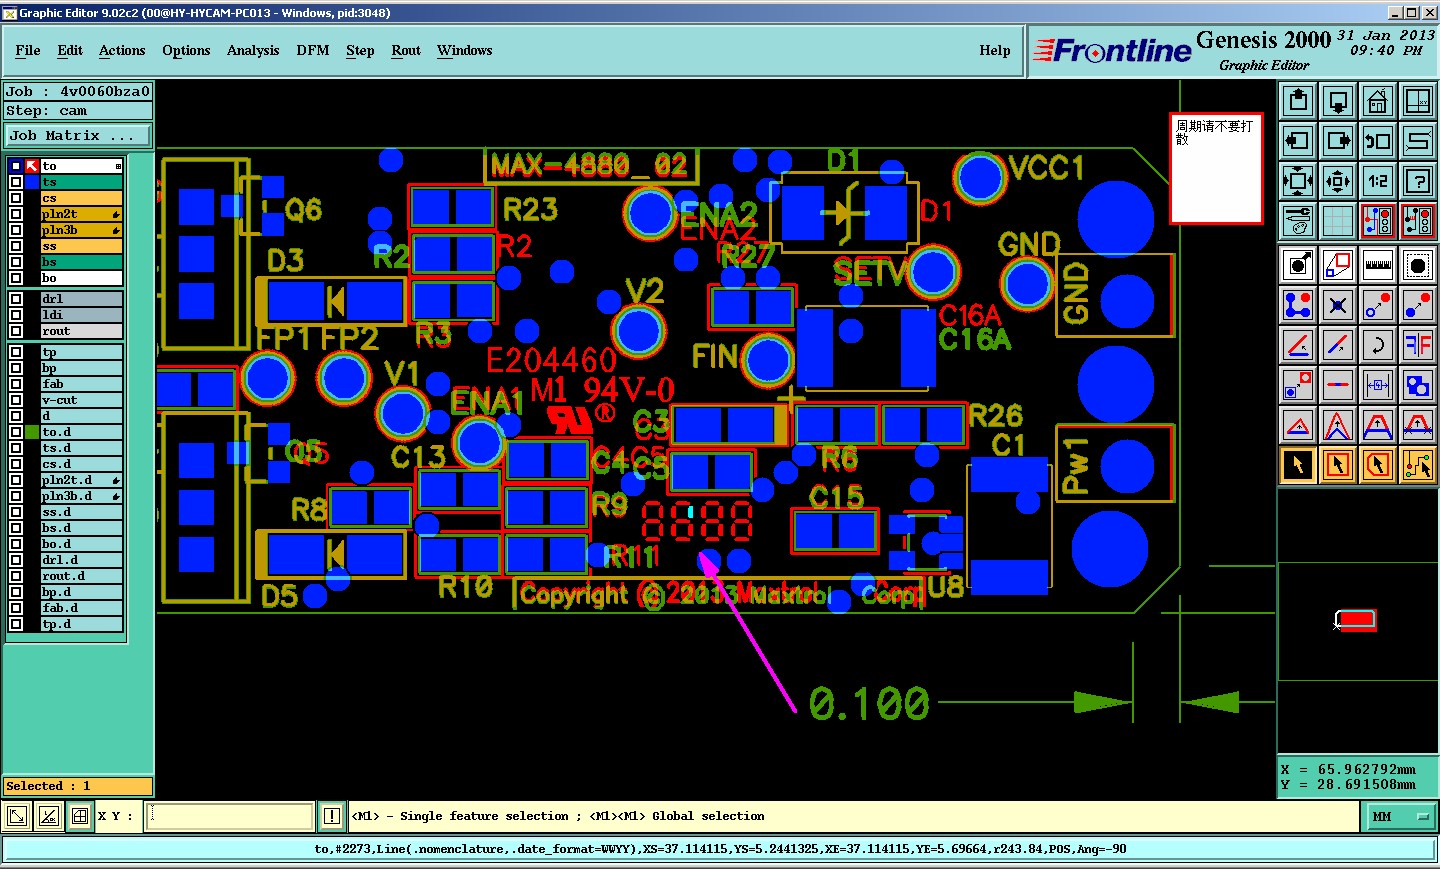Open the Edit menu
1440x869 pixels.
pyautogui.click(x=70, y=50)
